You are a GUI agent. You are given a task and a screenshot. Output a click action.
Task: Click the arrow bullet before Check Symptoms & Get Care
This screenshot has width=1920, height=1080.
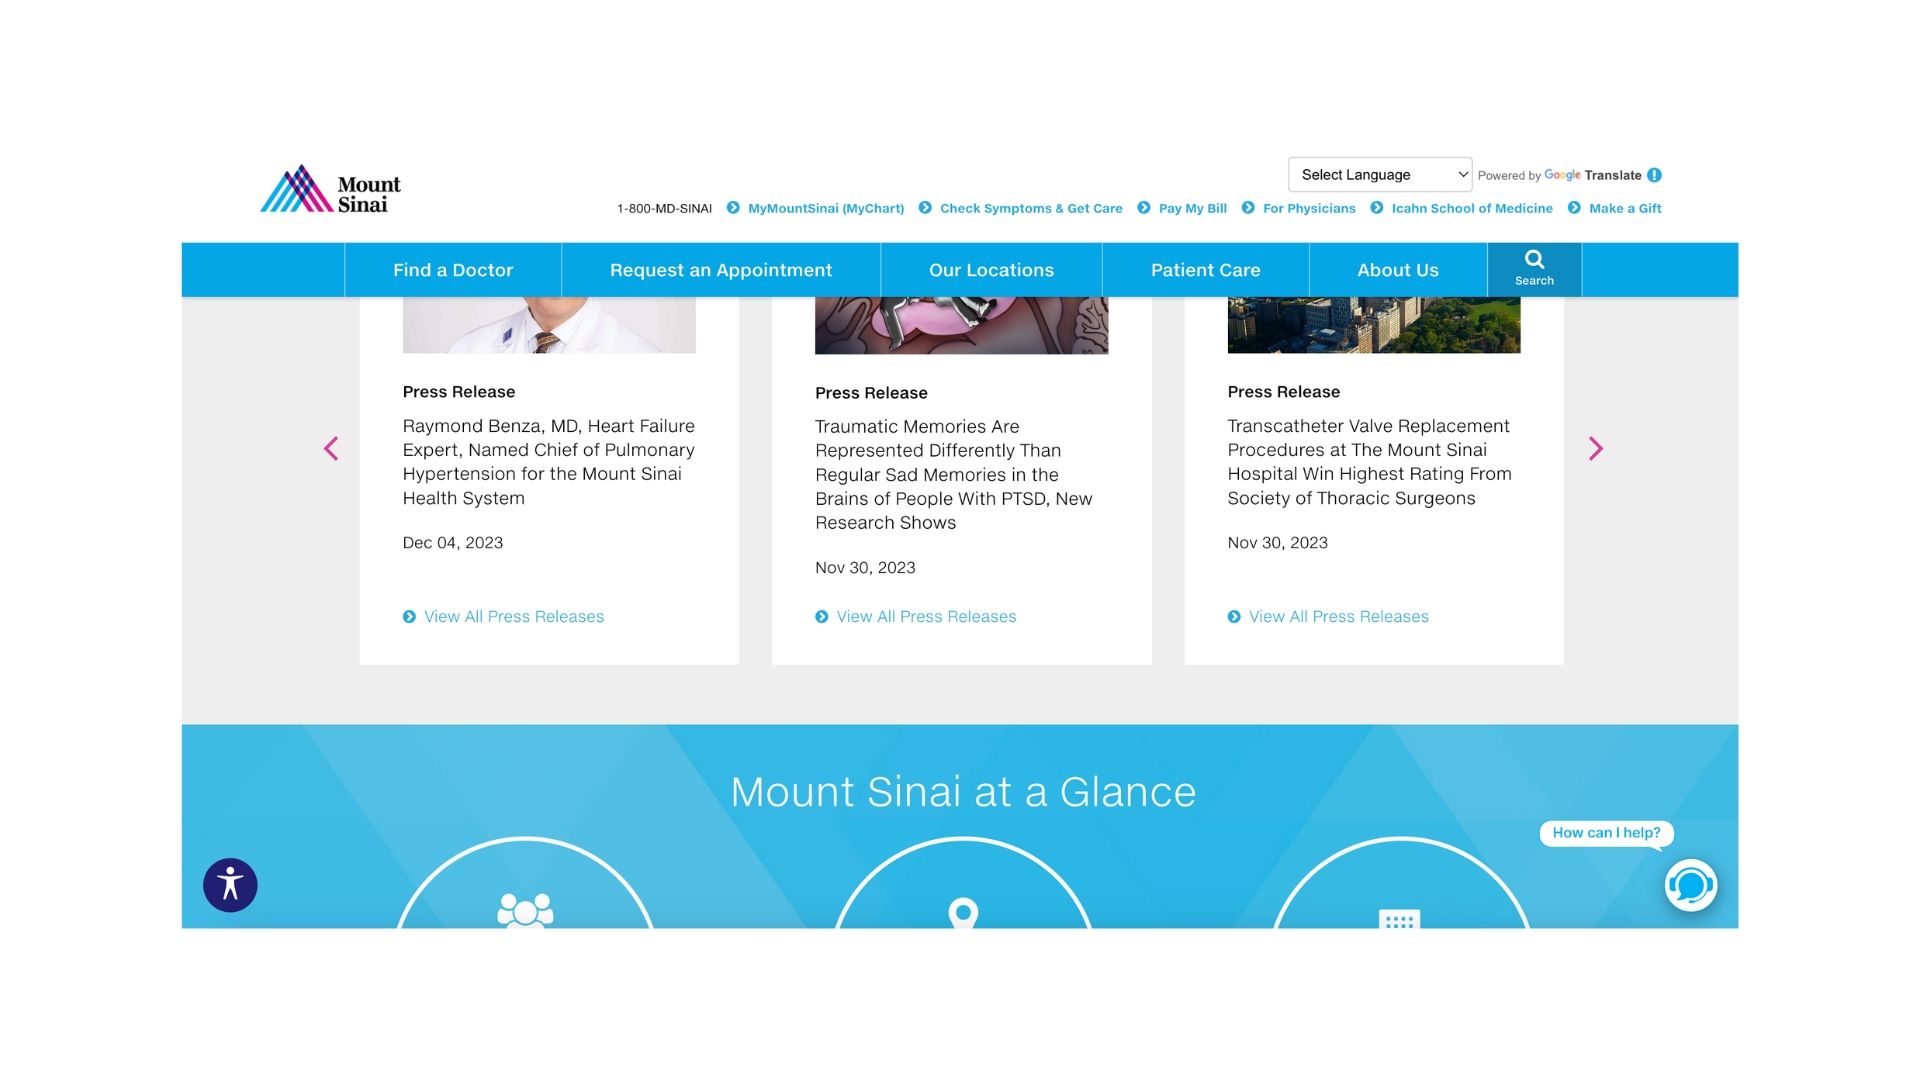click(925, 208)
